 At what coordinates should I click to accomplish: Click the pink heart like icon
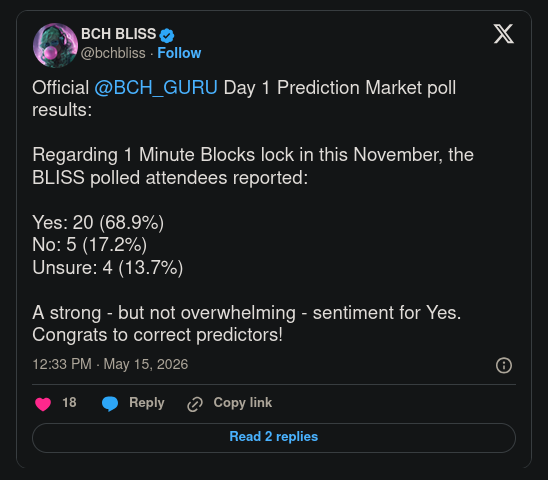tap(43, 404)
